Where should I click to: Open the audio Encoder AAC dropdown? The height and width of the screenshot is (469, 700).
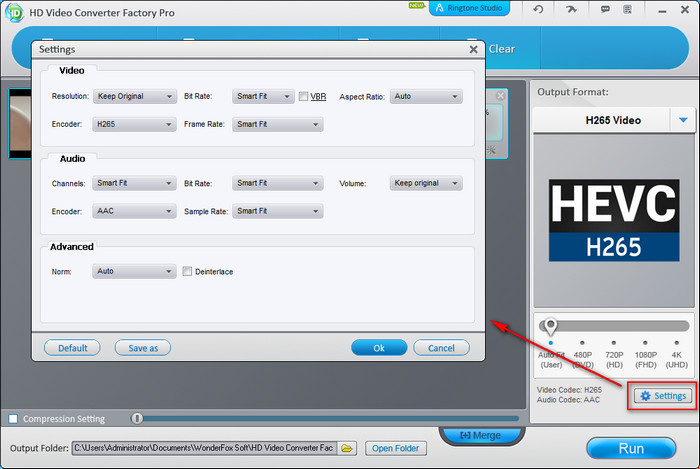(134, 211)
